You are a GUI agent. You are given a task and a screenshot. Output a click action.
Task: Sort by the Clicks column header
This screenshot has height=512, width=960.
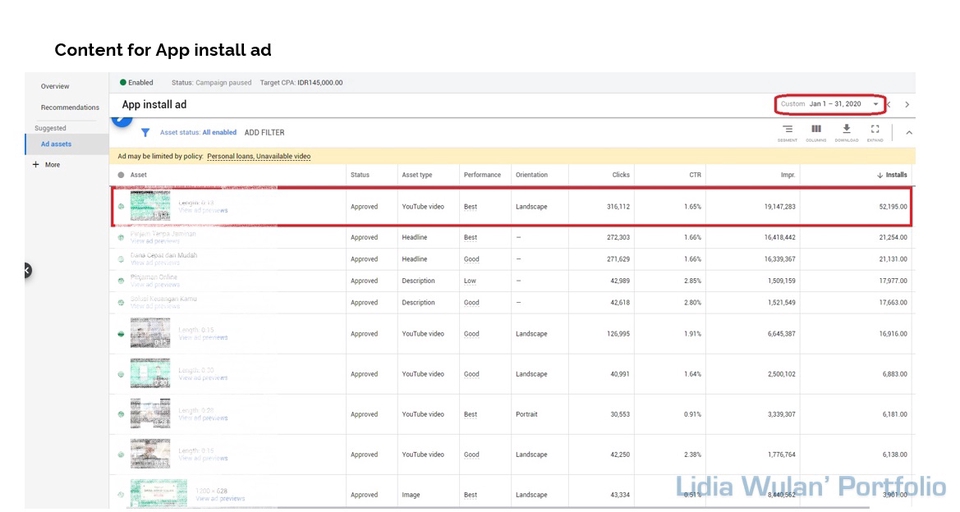coord(621,175)
